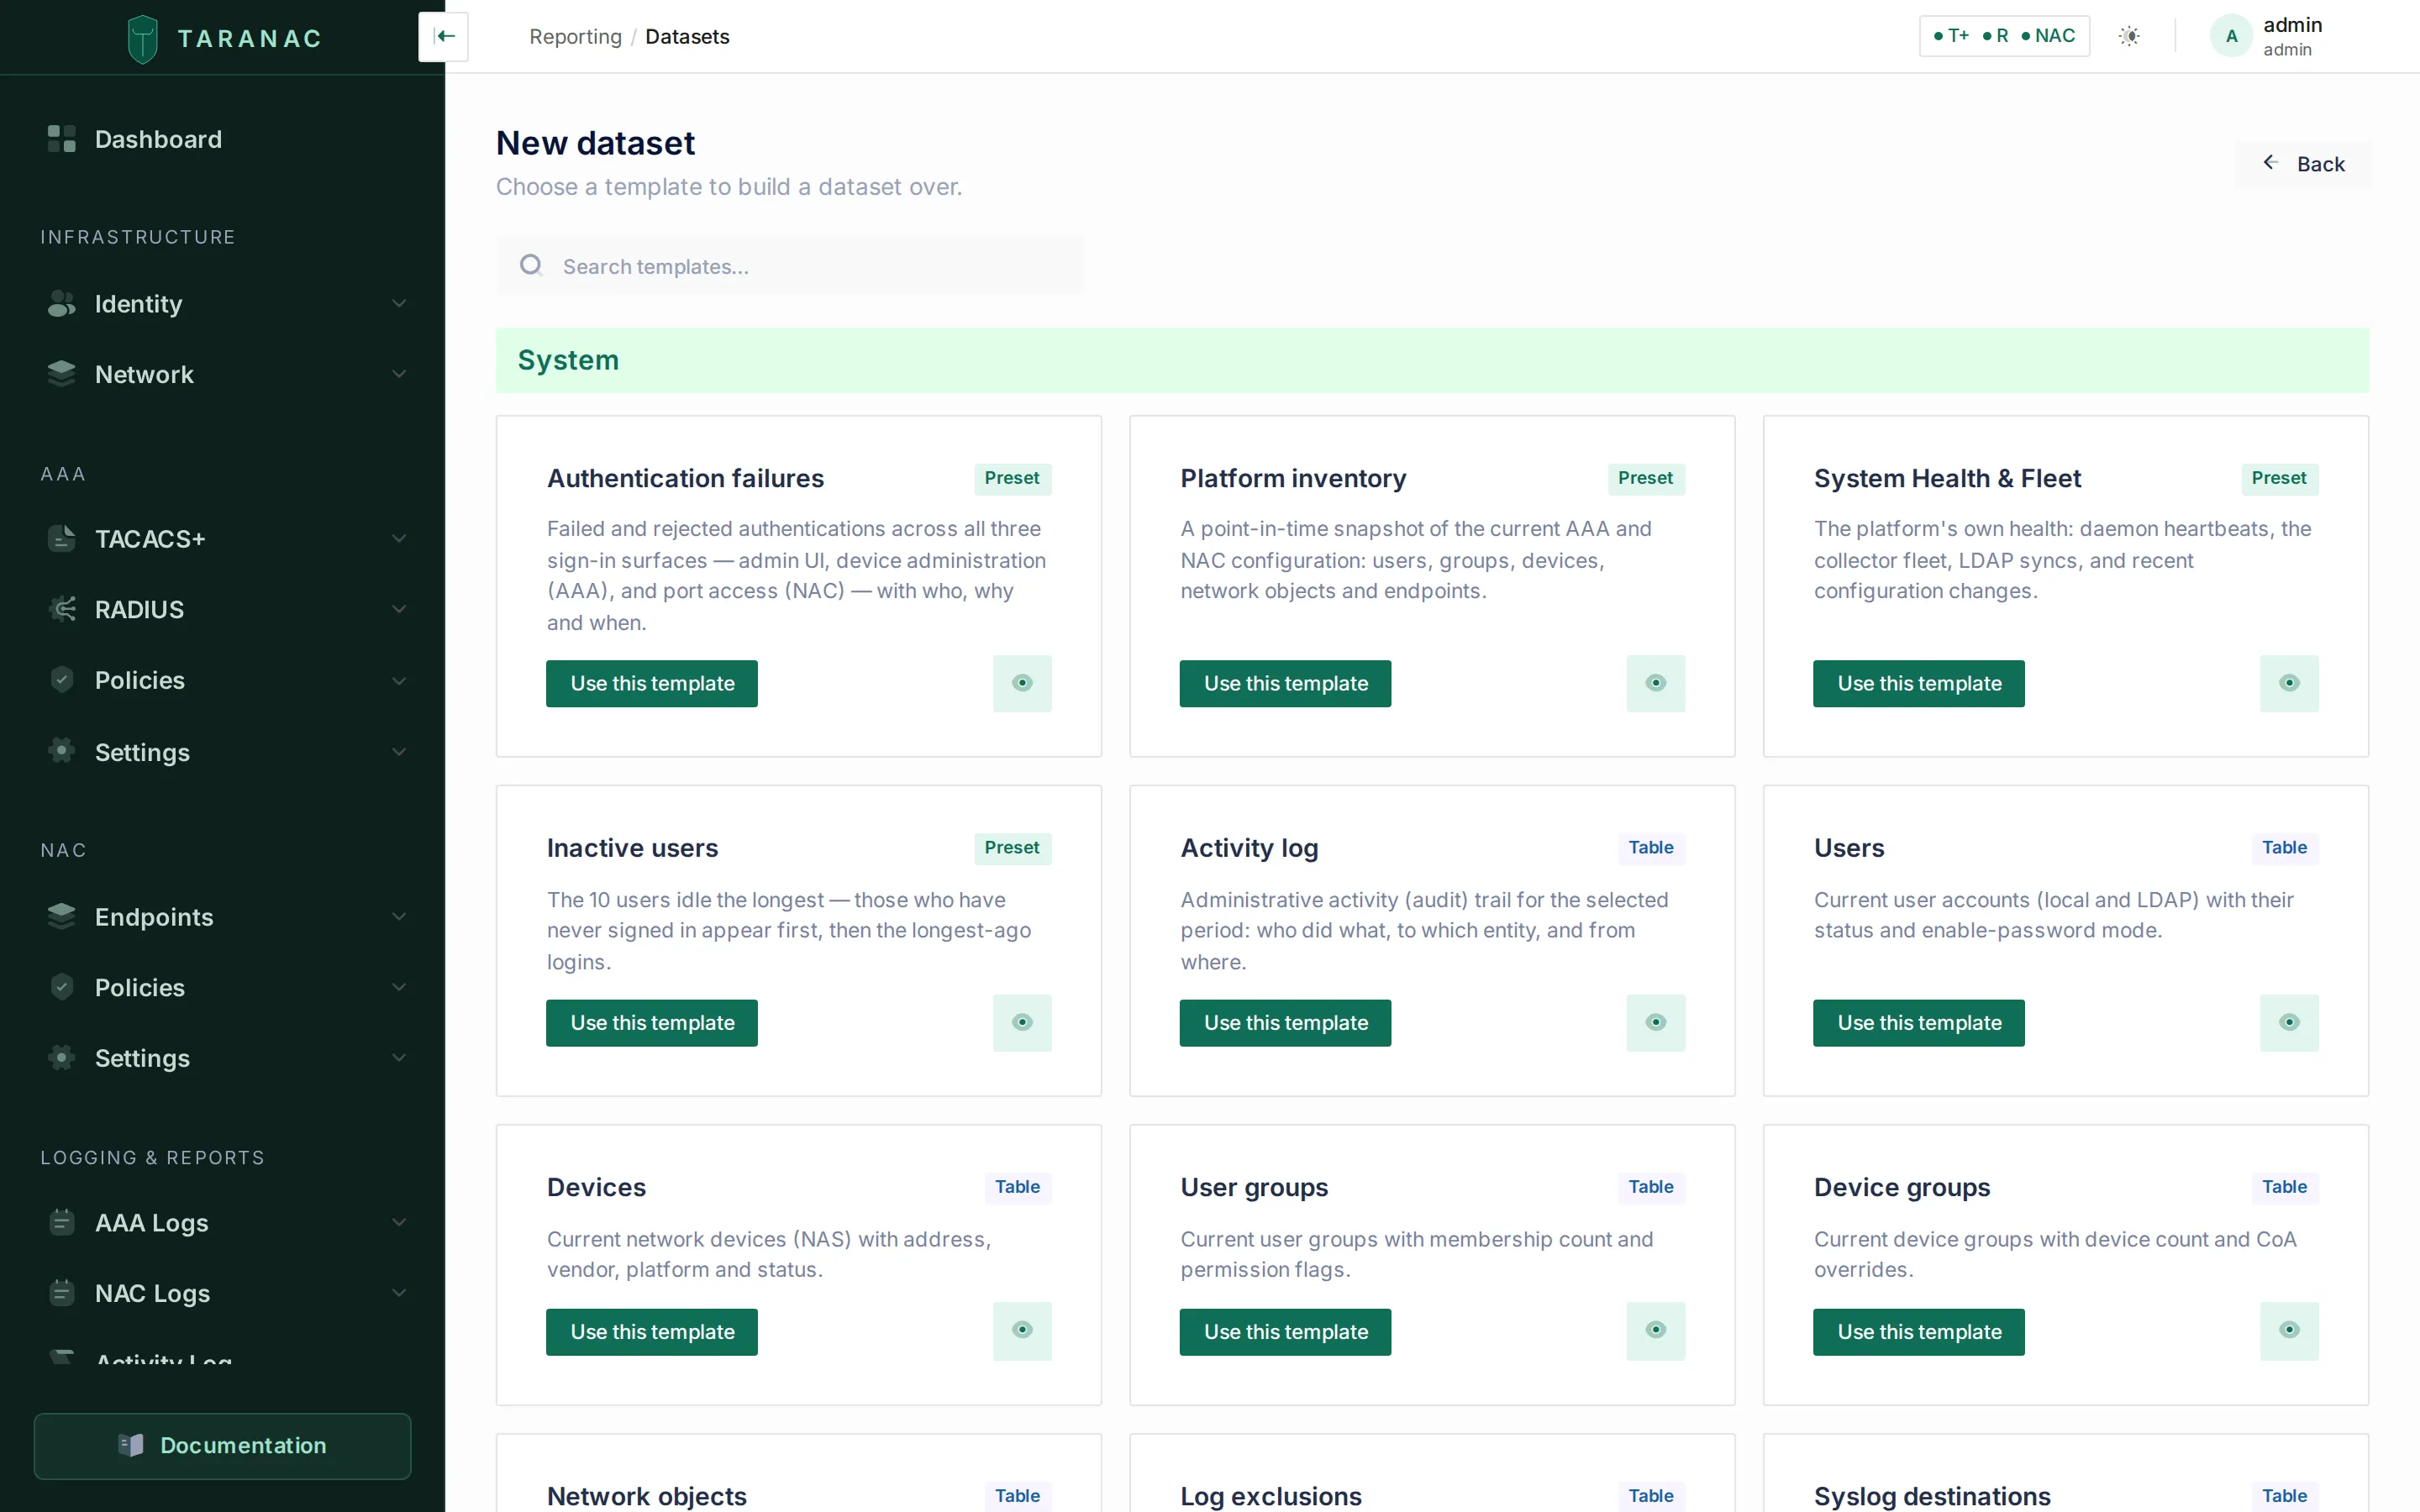The image size is (2420, 1512).
Task: Use the Users template
Action: pyautogui.click(x=1919, y=1022)
